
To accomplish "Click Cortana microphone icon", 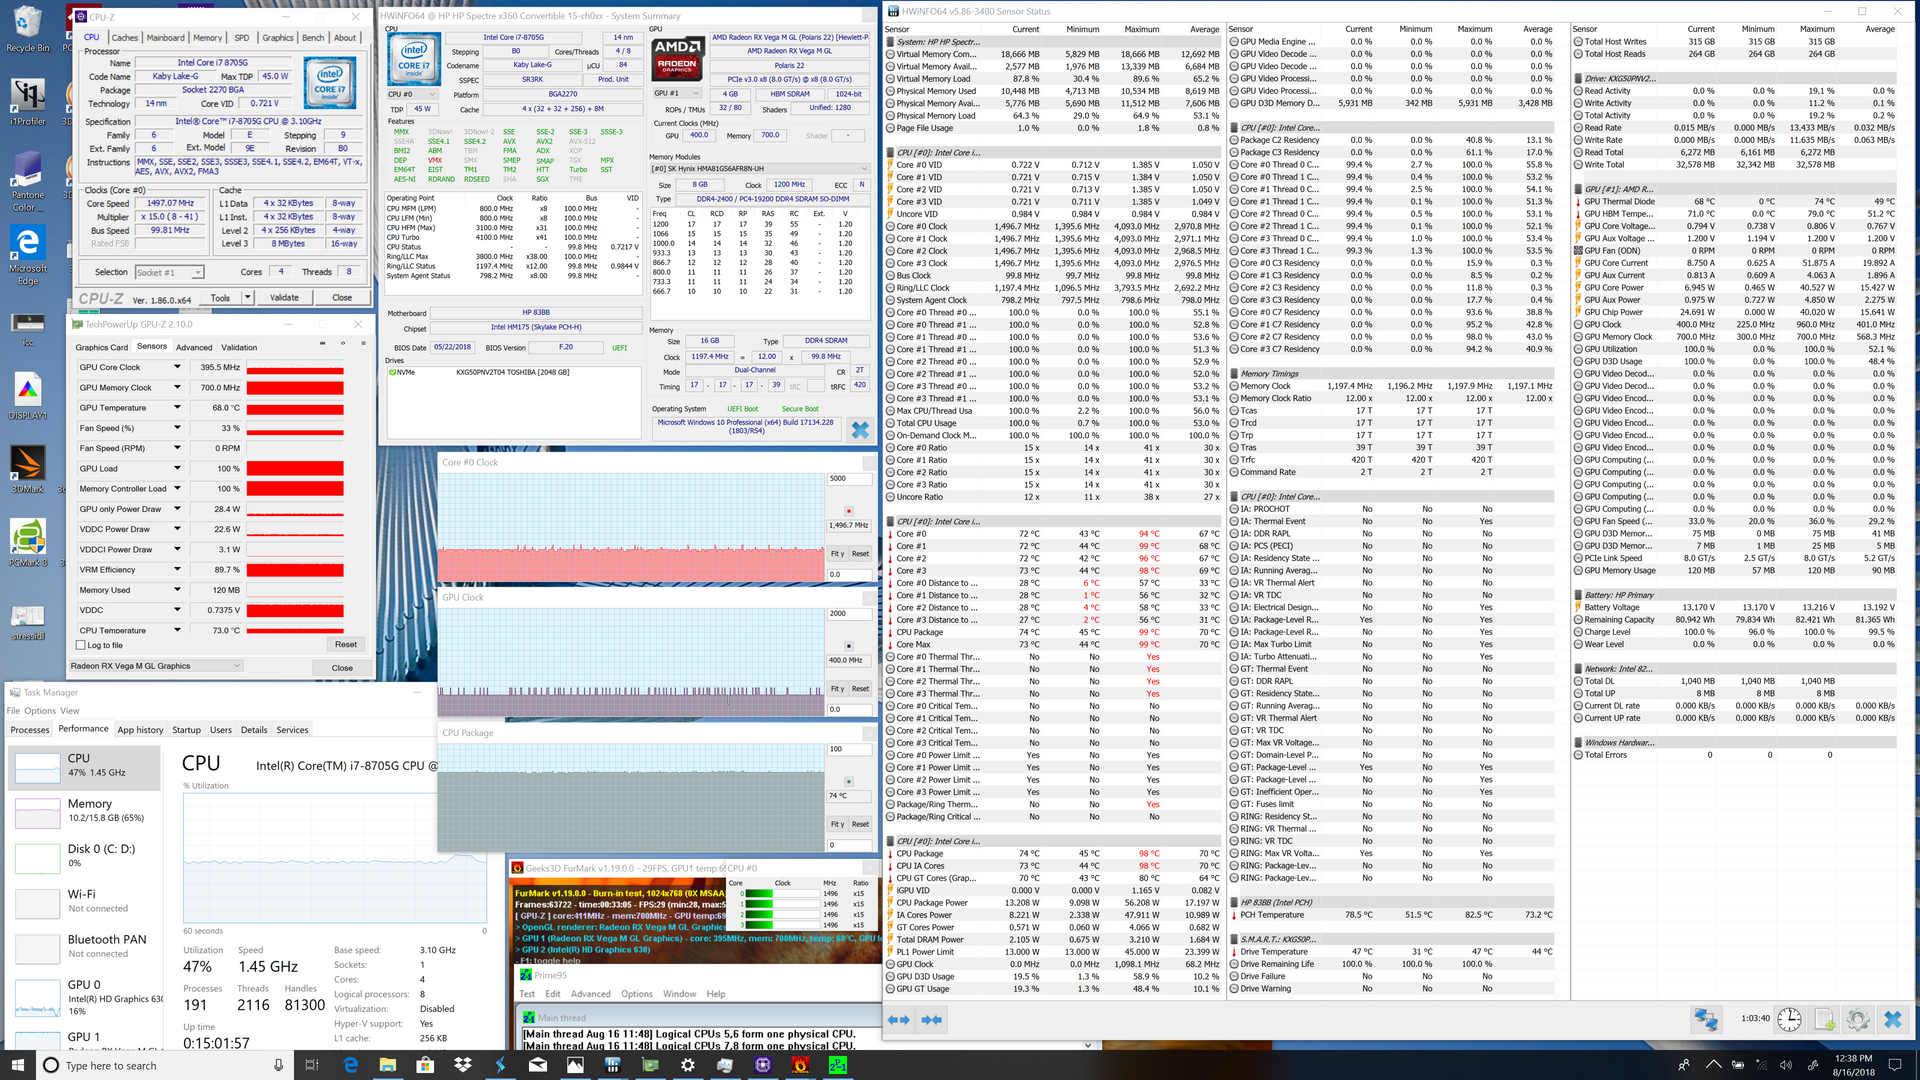I will click(278, 1065).
